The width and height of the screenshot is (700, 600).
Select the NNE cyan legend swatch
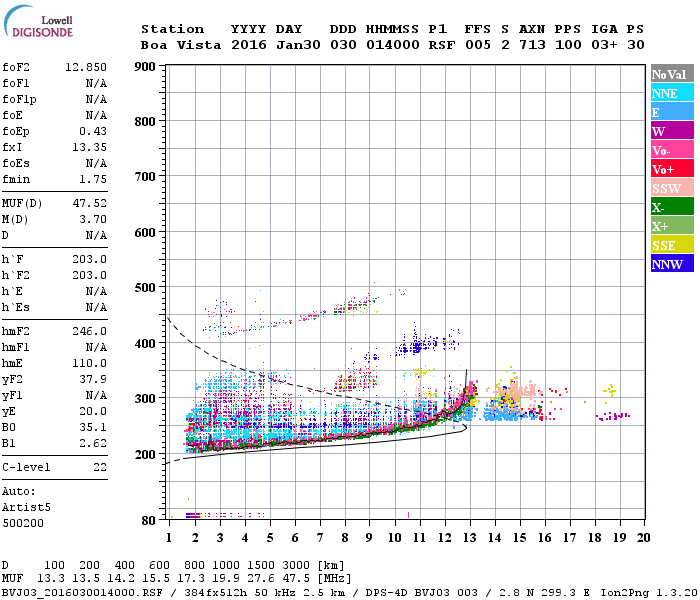(672, 93)
